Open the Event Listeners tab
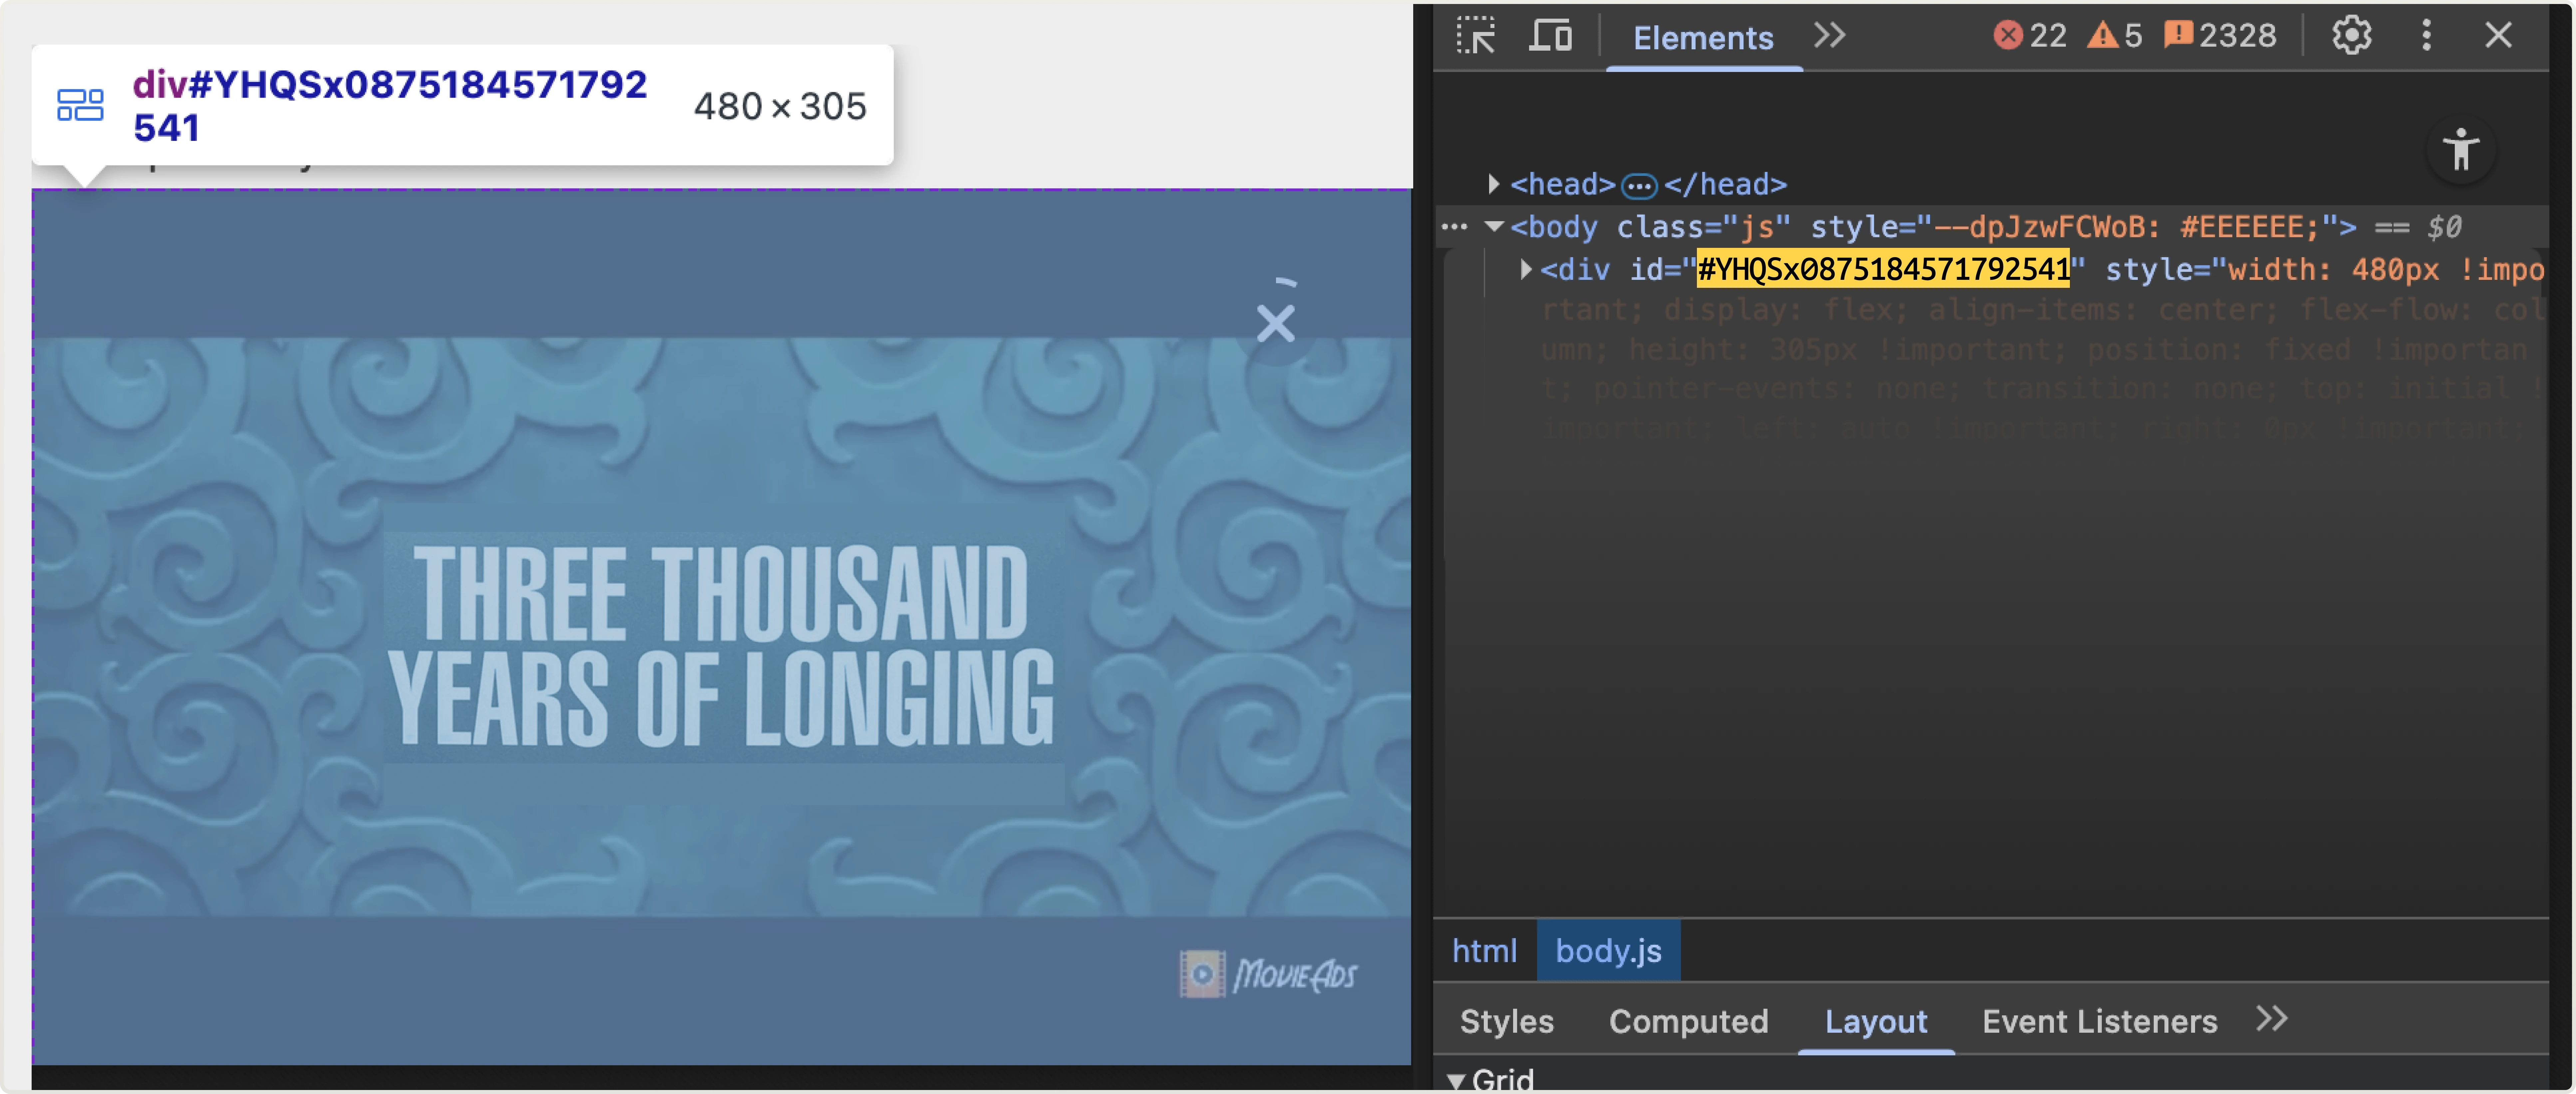The image size is (2576, 1094). pos(2099,1021)
